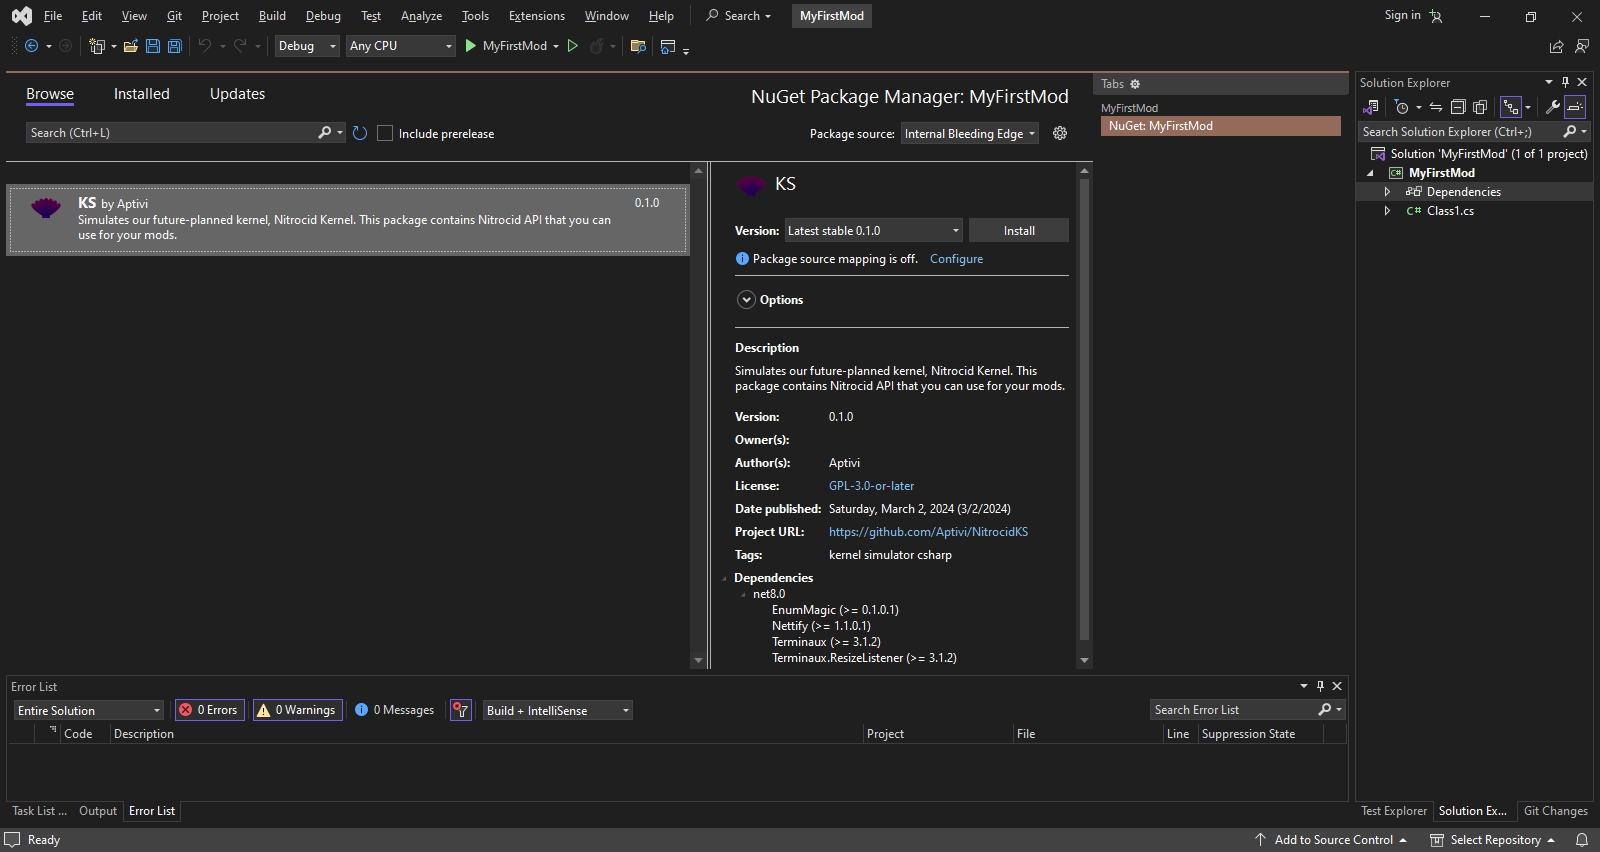Enable the Include prerelease checkbox
1600x852 pixels.
385,133
